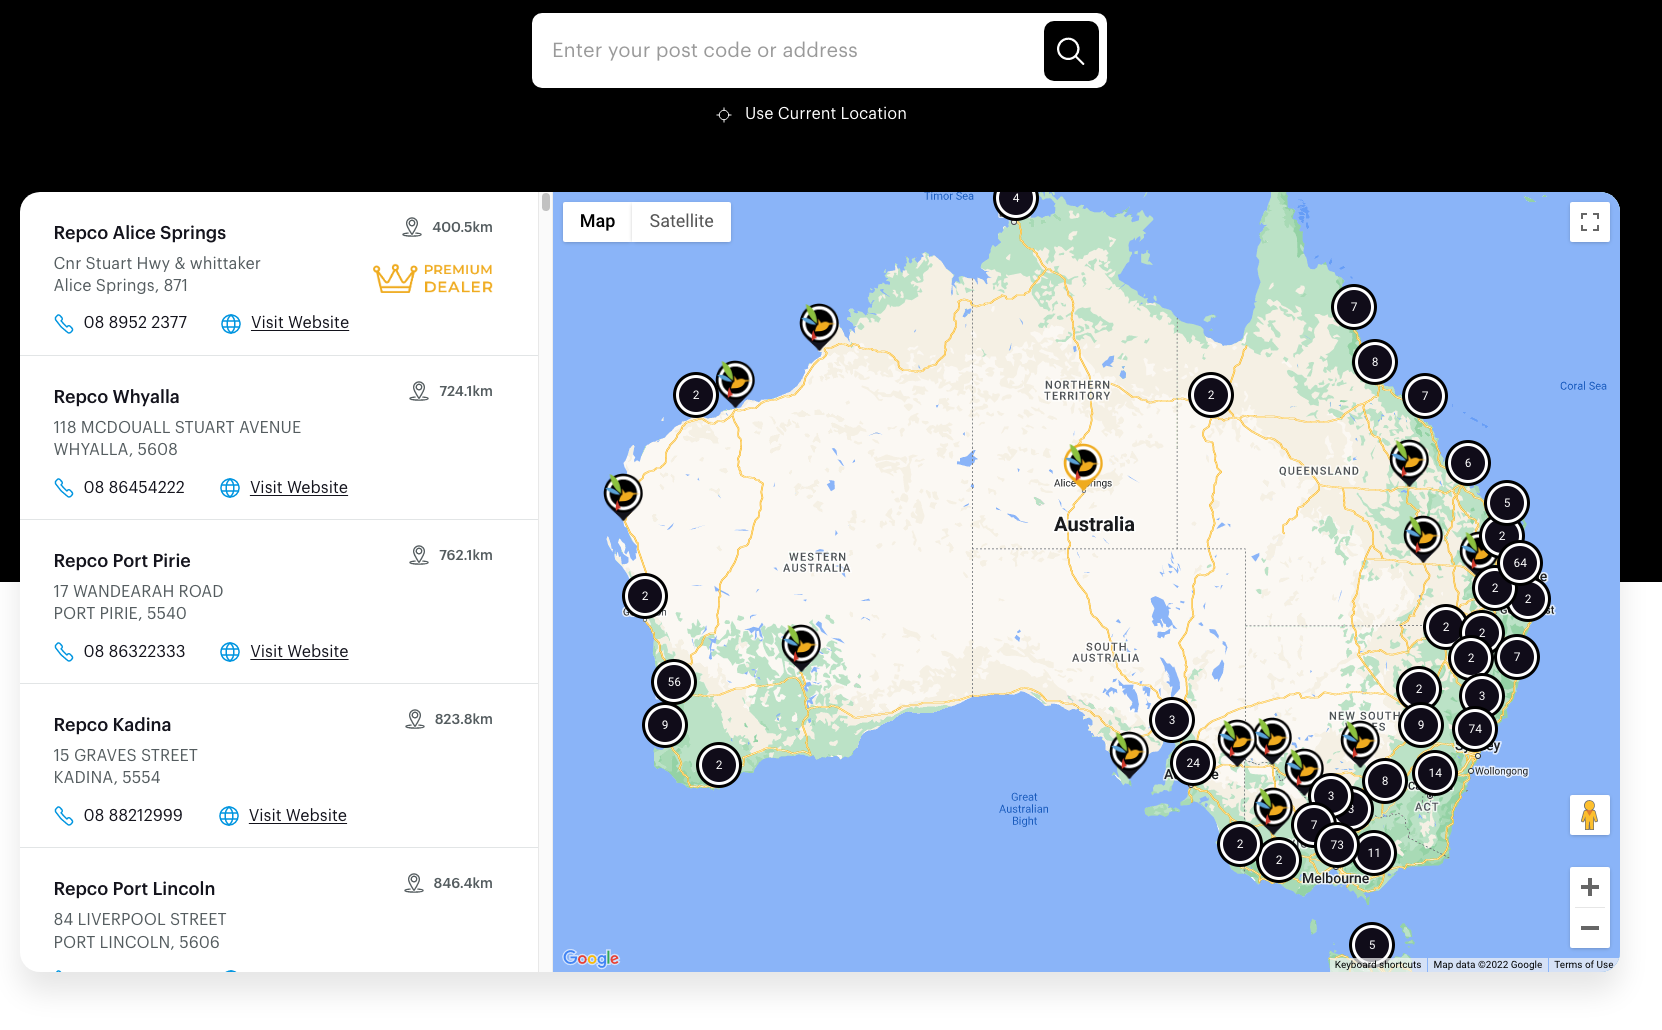Viewport: 1662px width, 1030px height.
Task: Click phone icon for Repco Whyalla
Action: click(x=64, y=488)
